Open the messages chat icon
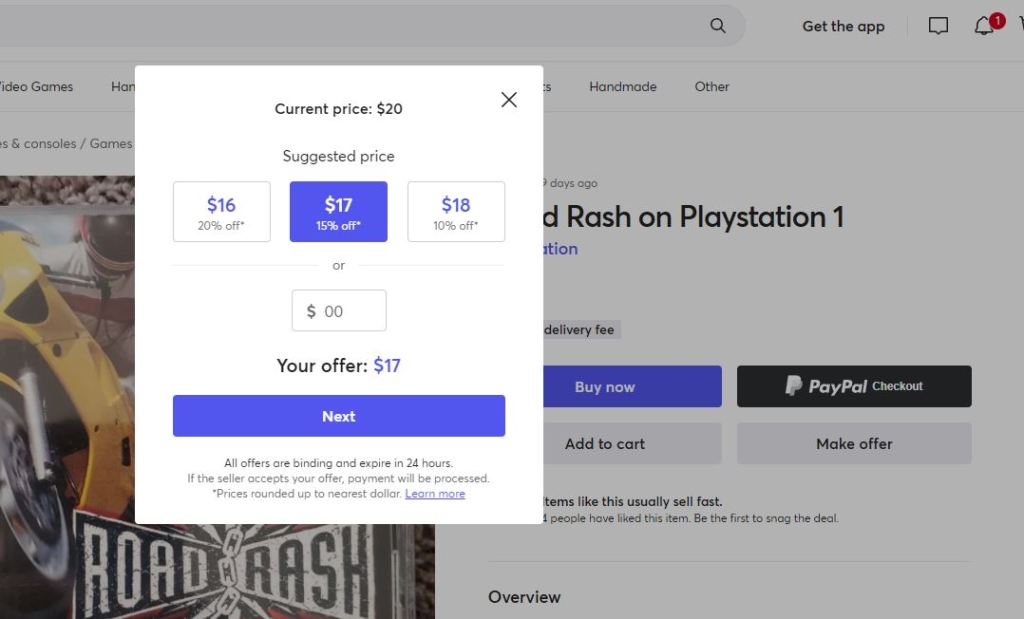Viewport: 1024px width, 619px height. pos(938,26)
